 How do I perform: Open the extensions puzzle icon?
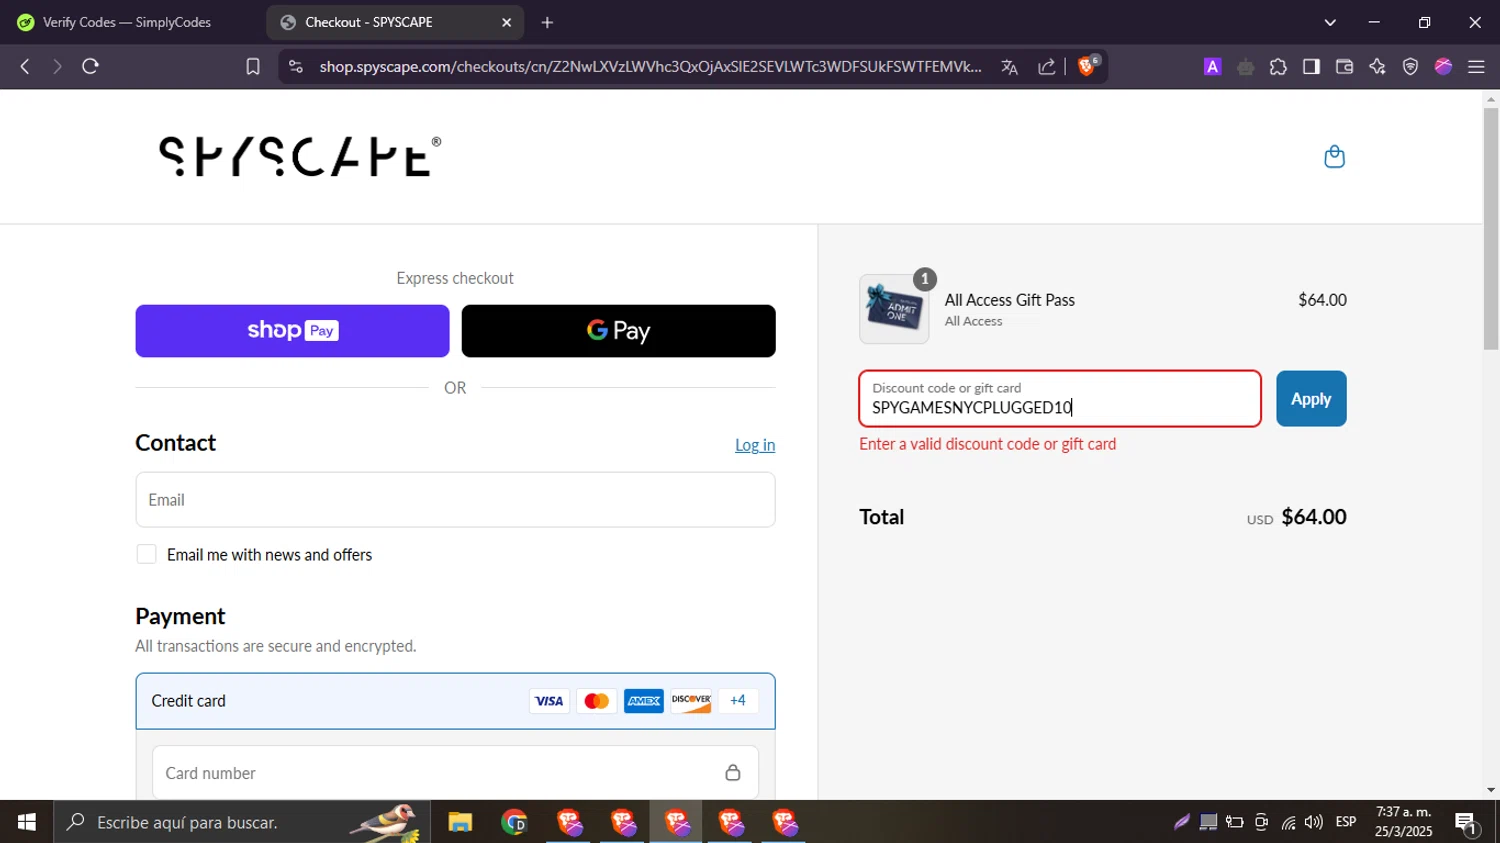[x=1278, y=67]
